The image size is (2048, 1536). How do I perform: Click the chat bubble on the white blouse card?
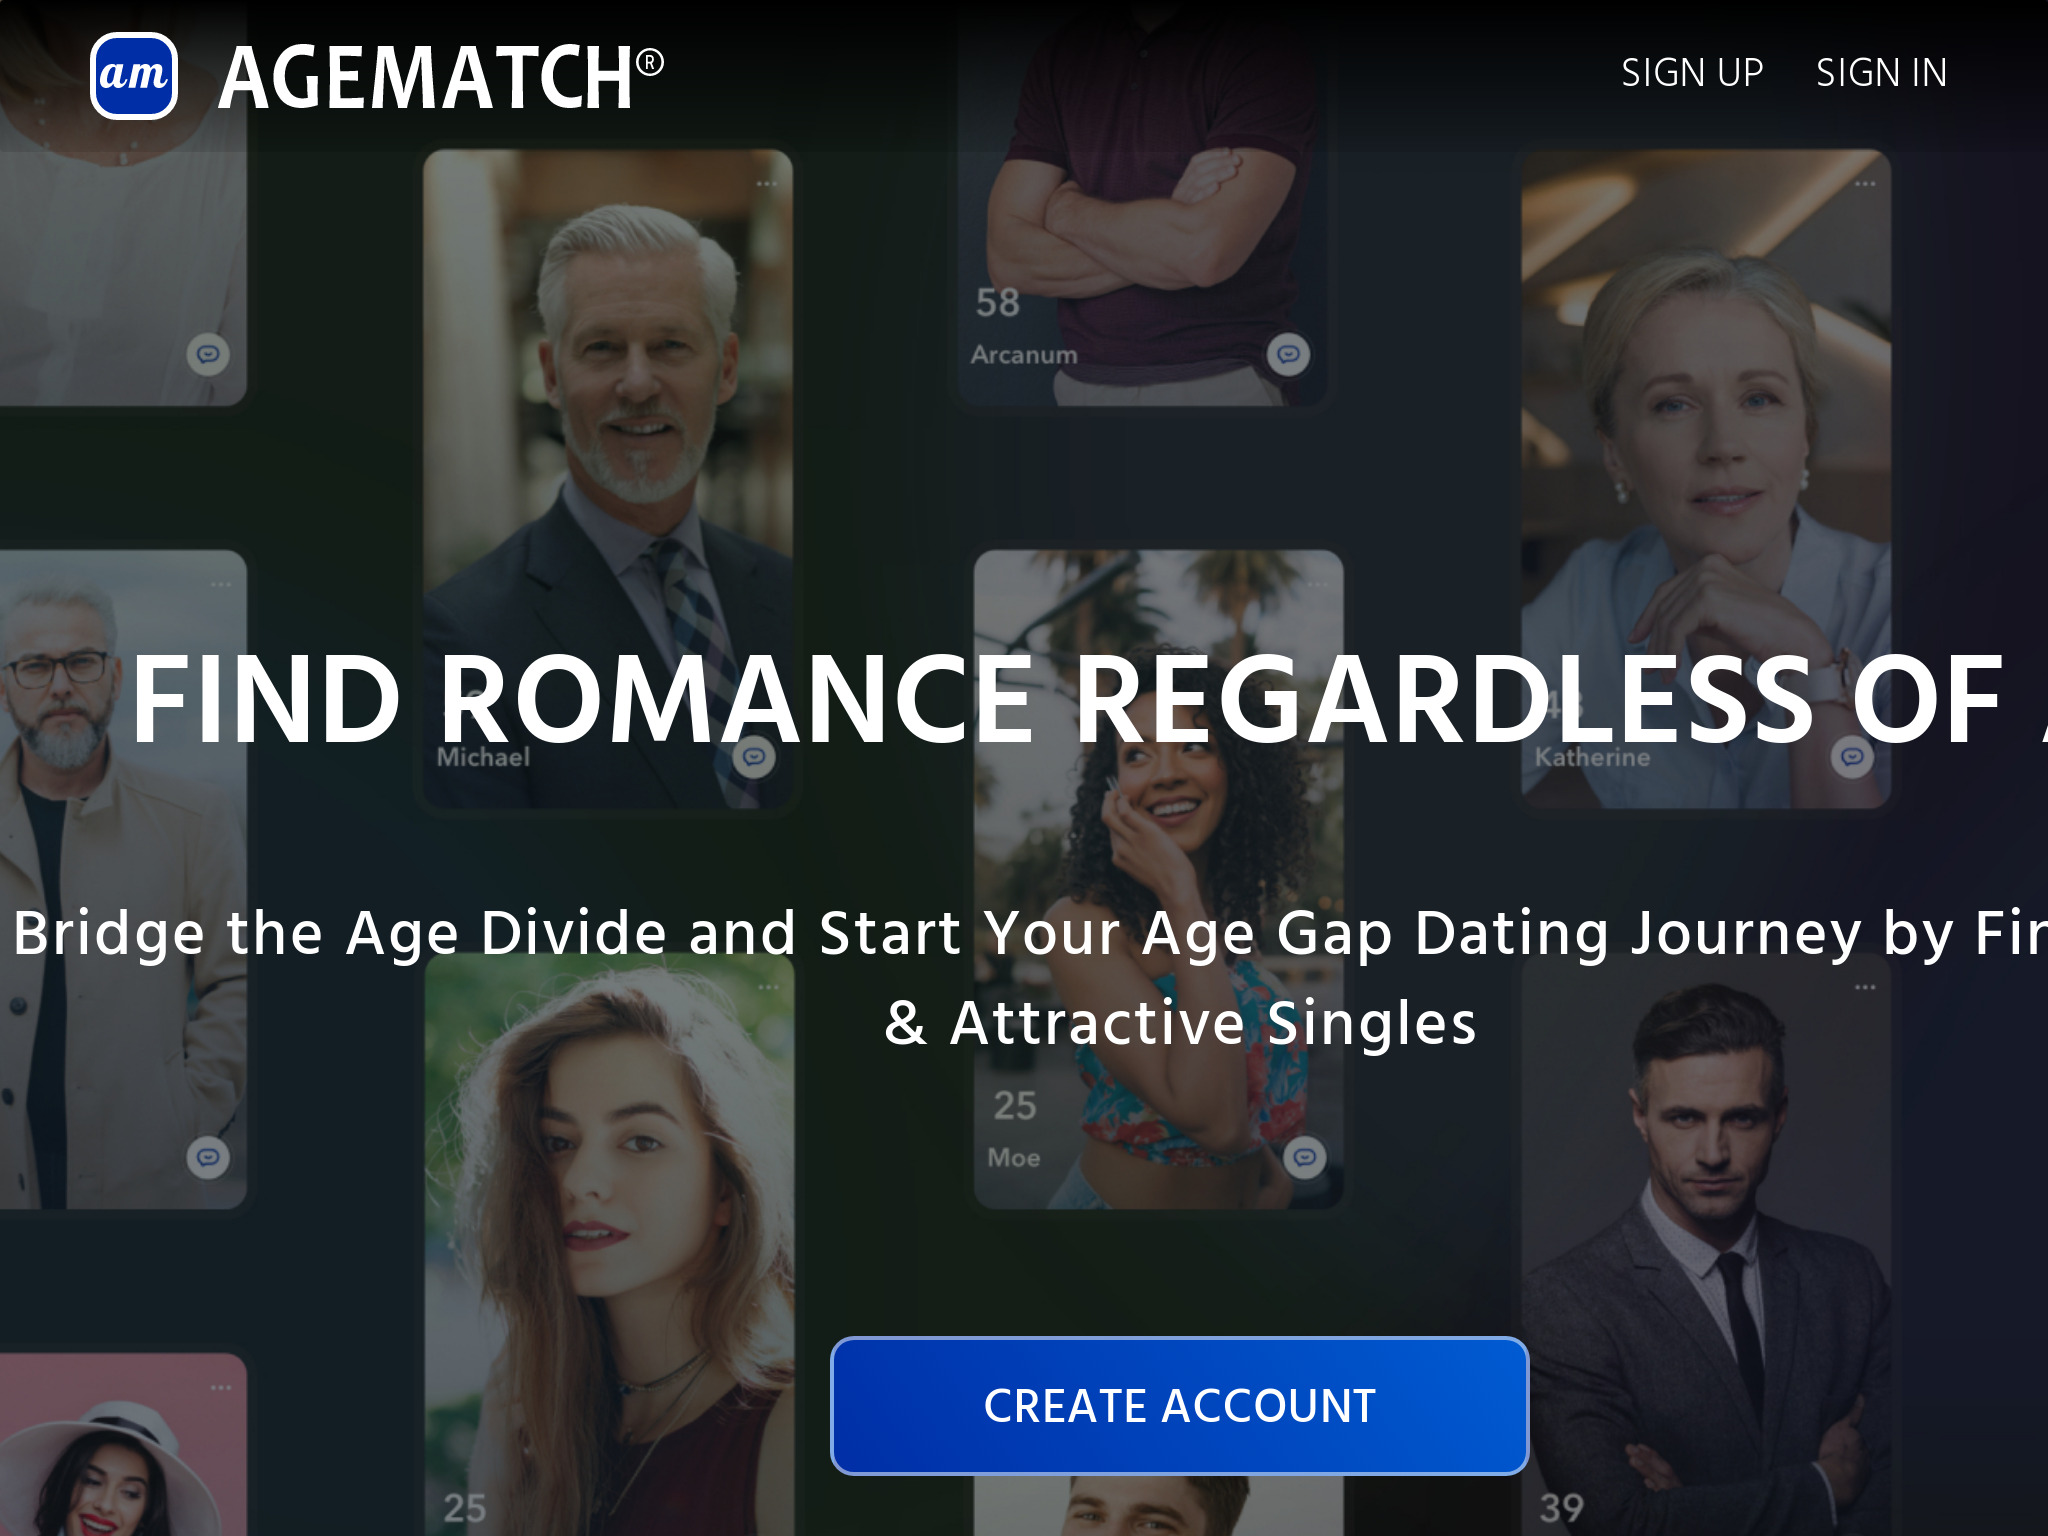pyautogui.click(x=208, y=354)
